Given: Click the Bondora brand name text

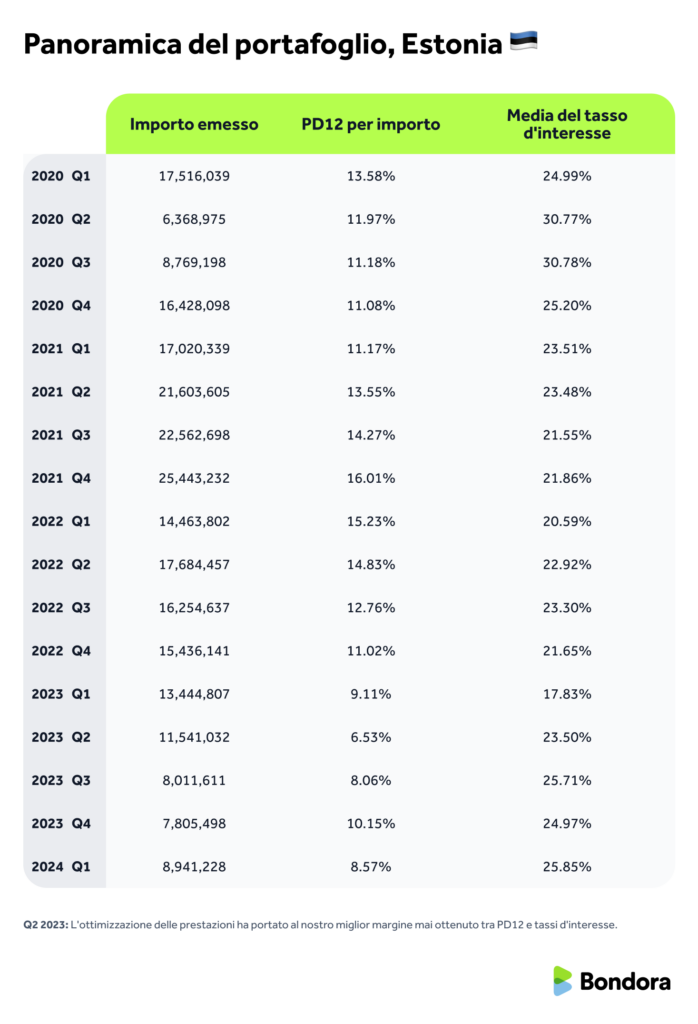Looking at the screenshot, I should (x=626, y=982).
